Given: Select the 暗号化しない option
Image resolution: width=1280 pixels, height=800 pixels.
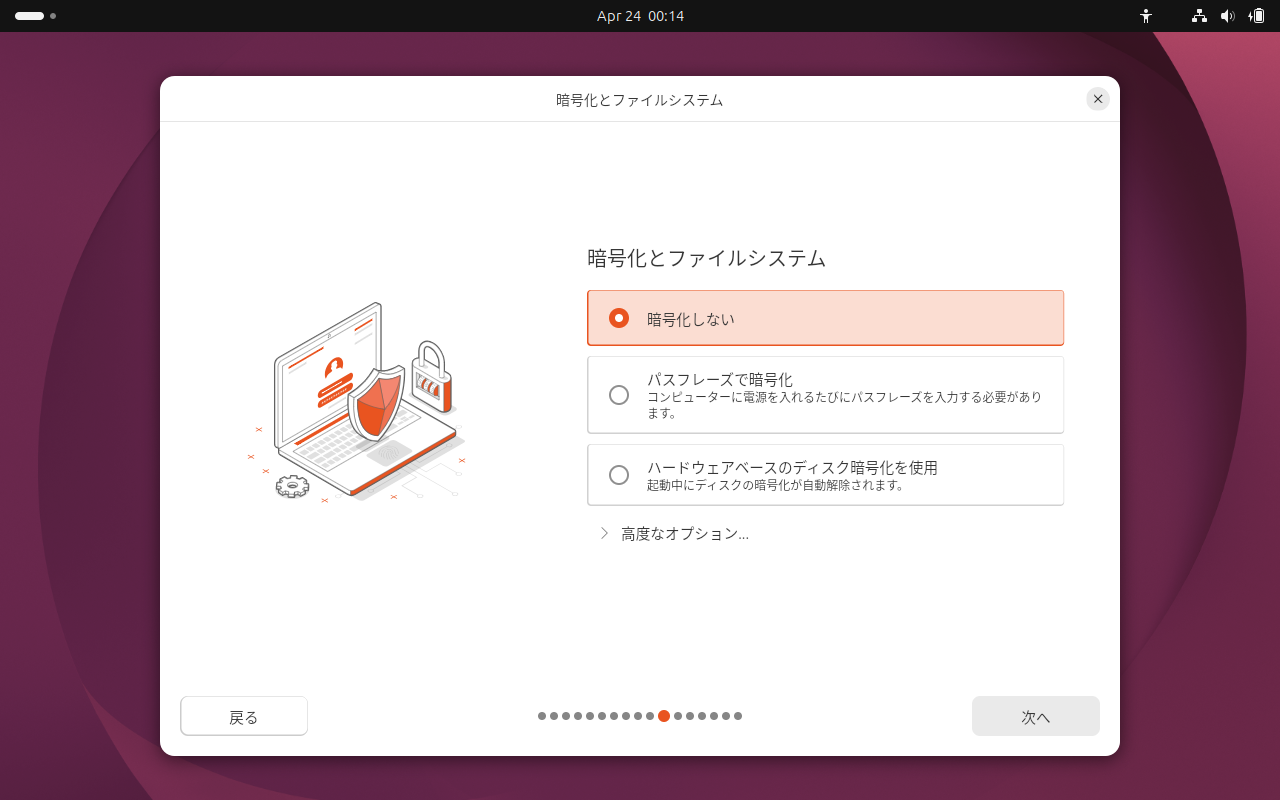Looking at the screenshot, I should point(825,317).
